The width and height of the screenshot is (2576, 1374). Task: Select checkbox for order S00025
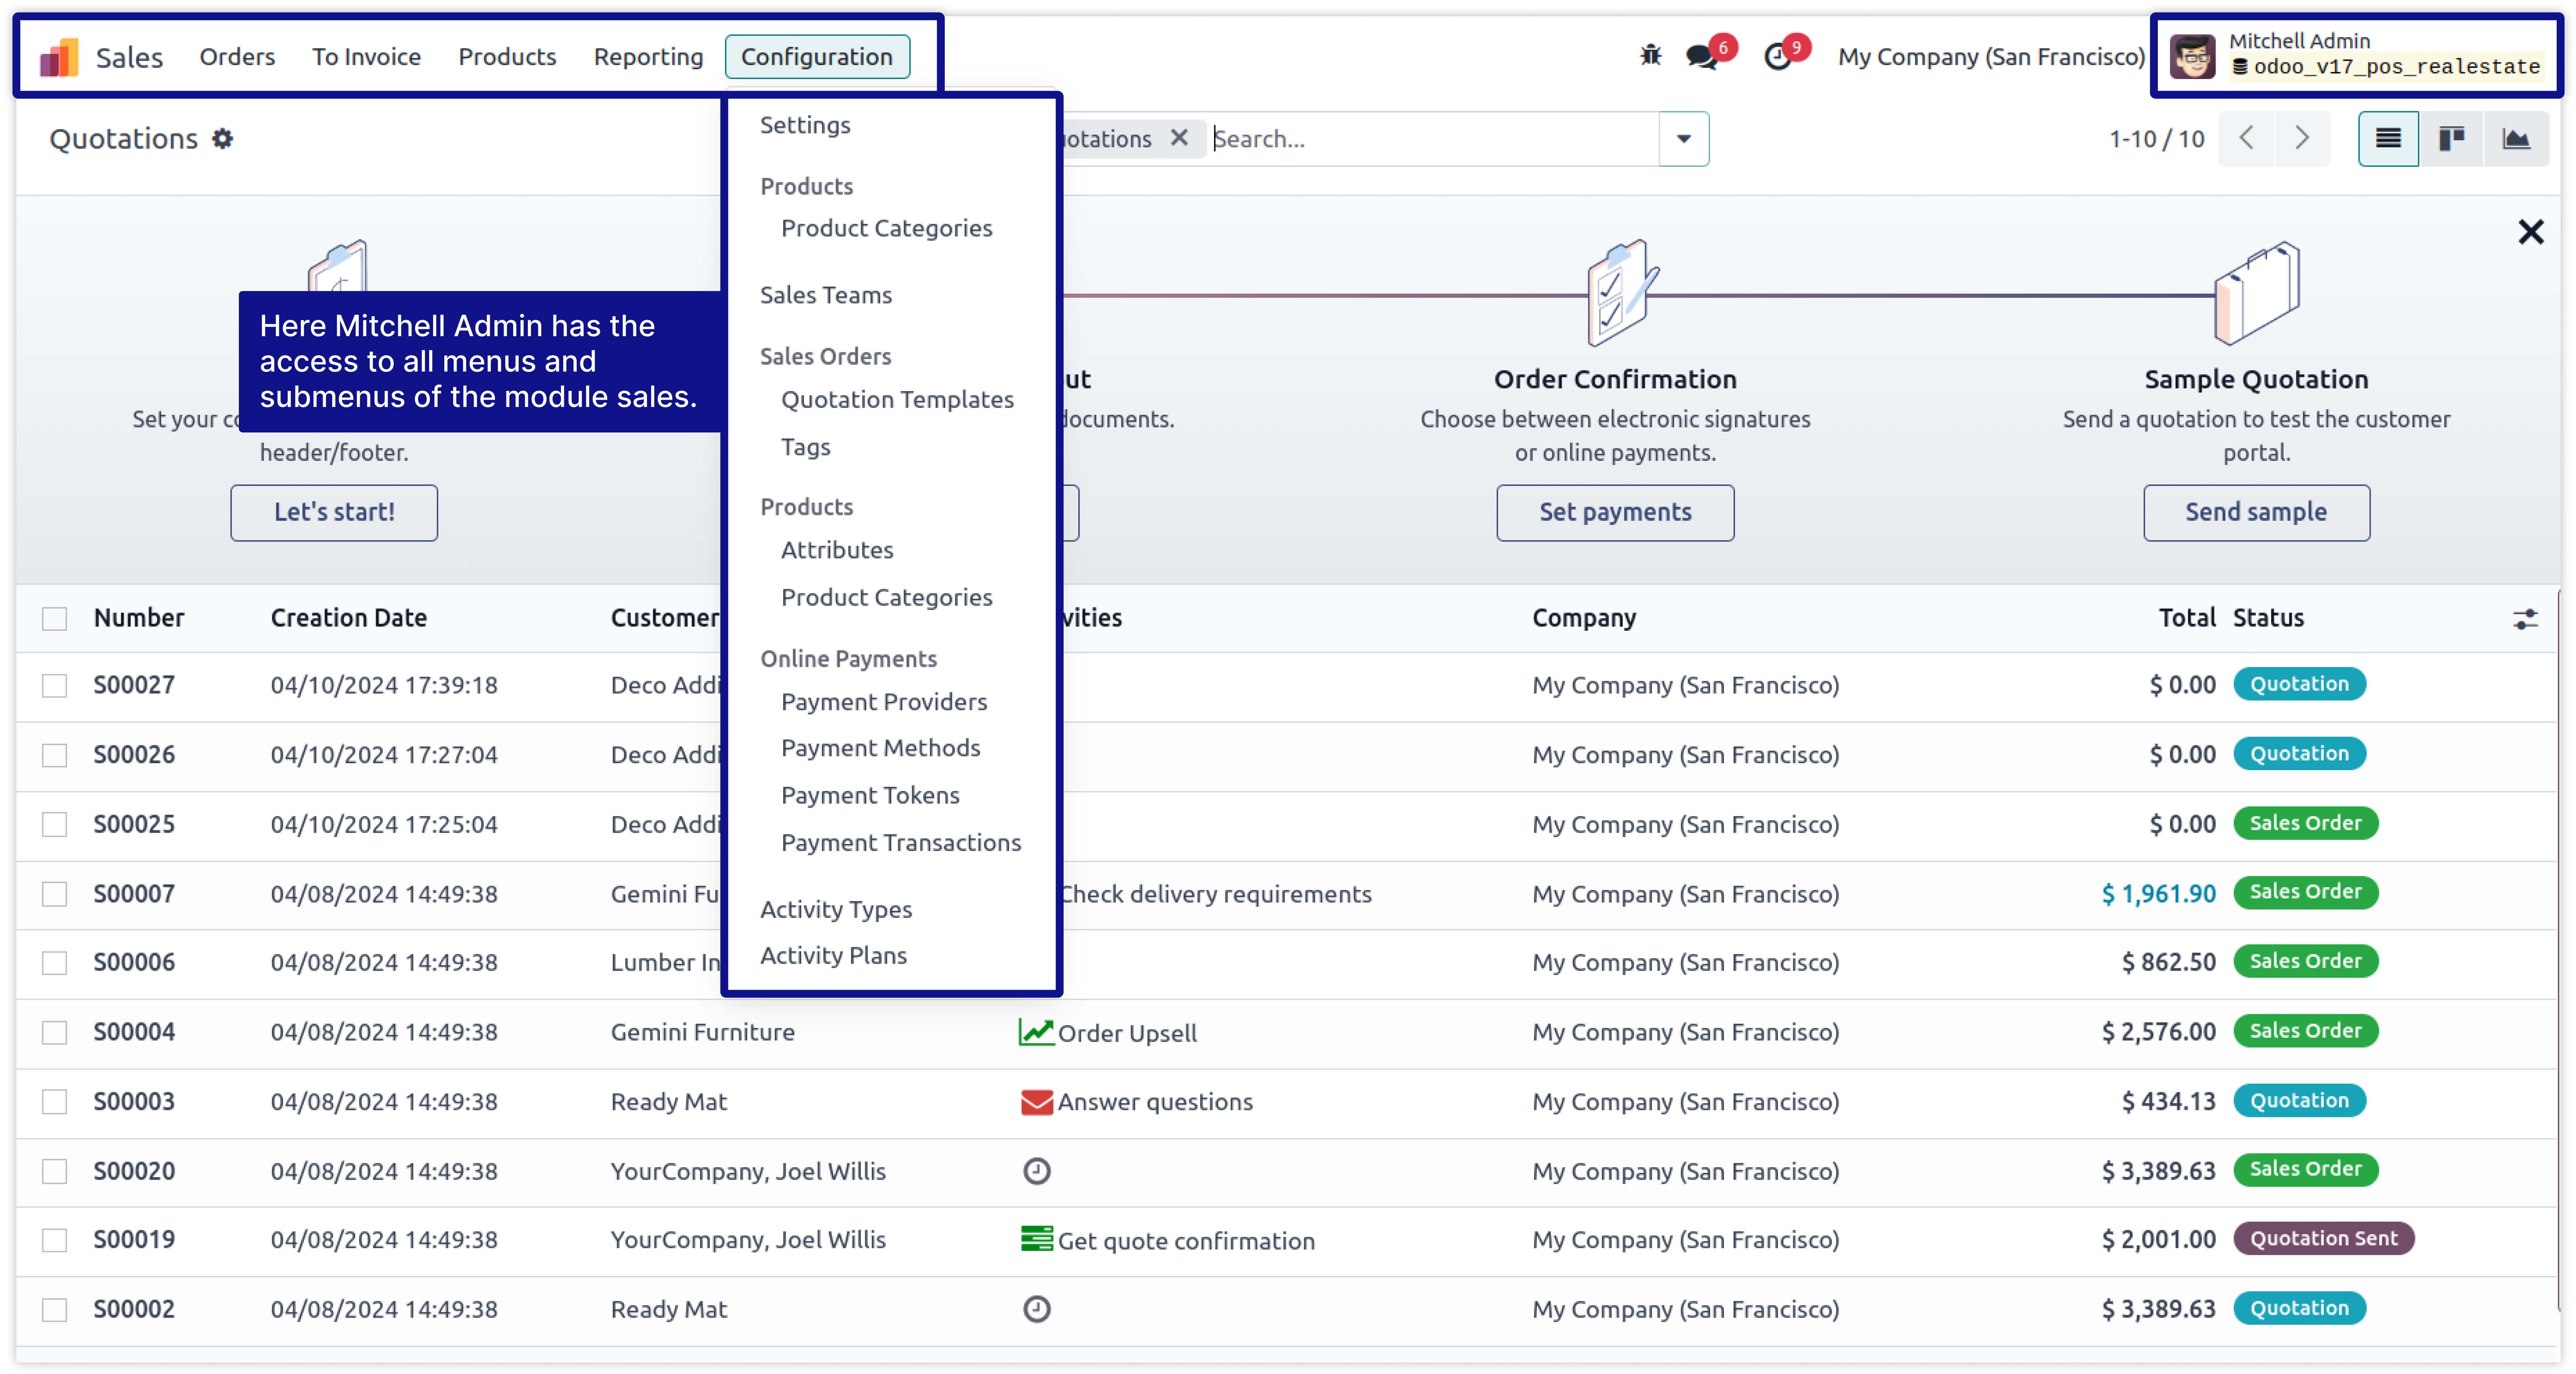pyautogui.click(x=54, y=825)
